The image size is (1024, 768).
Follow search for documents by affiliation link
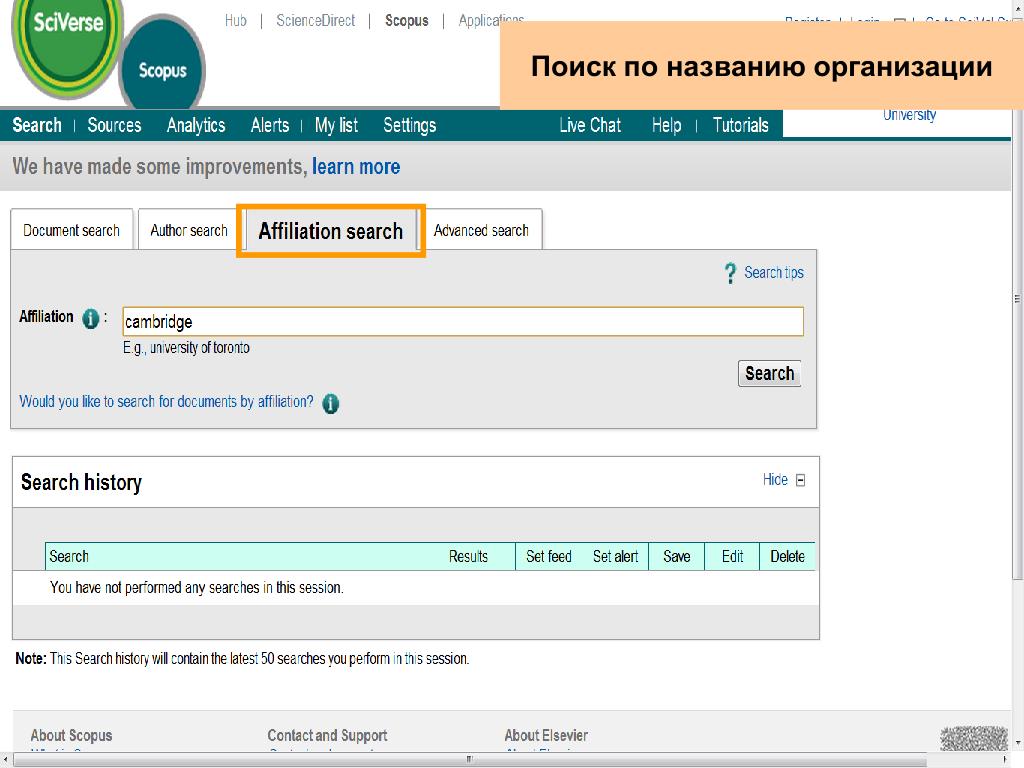[x=166, y=401]
